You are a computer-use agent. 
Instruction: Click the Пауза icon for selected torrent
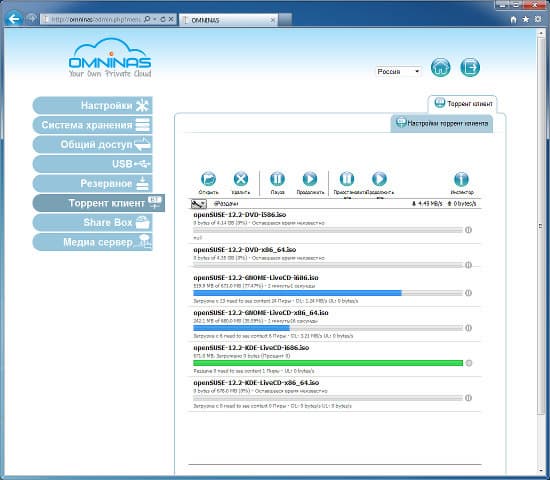[277, 179]
